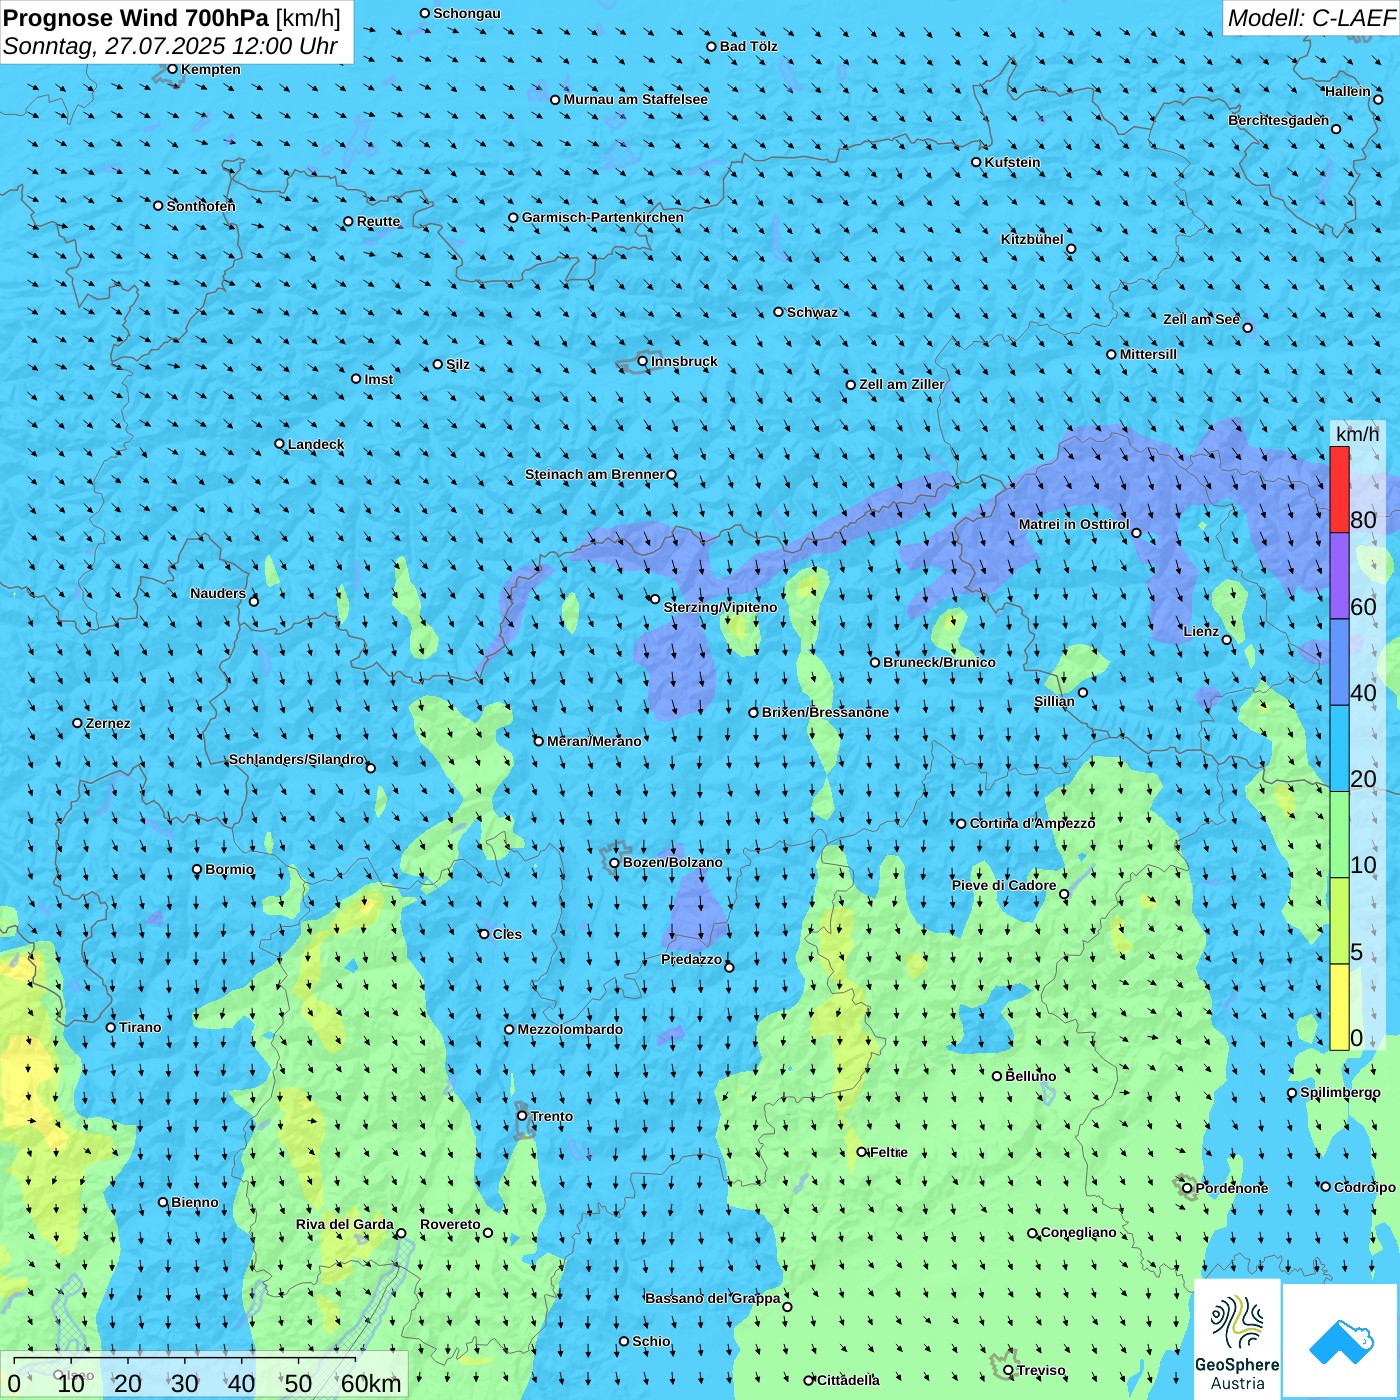Viewport: 1400px width, 1400px height.
Task: Select the Belluno city label
Action: pyautogui.click(x=1030, y=1076)
